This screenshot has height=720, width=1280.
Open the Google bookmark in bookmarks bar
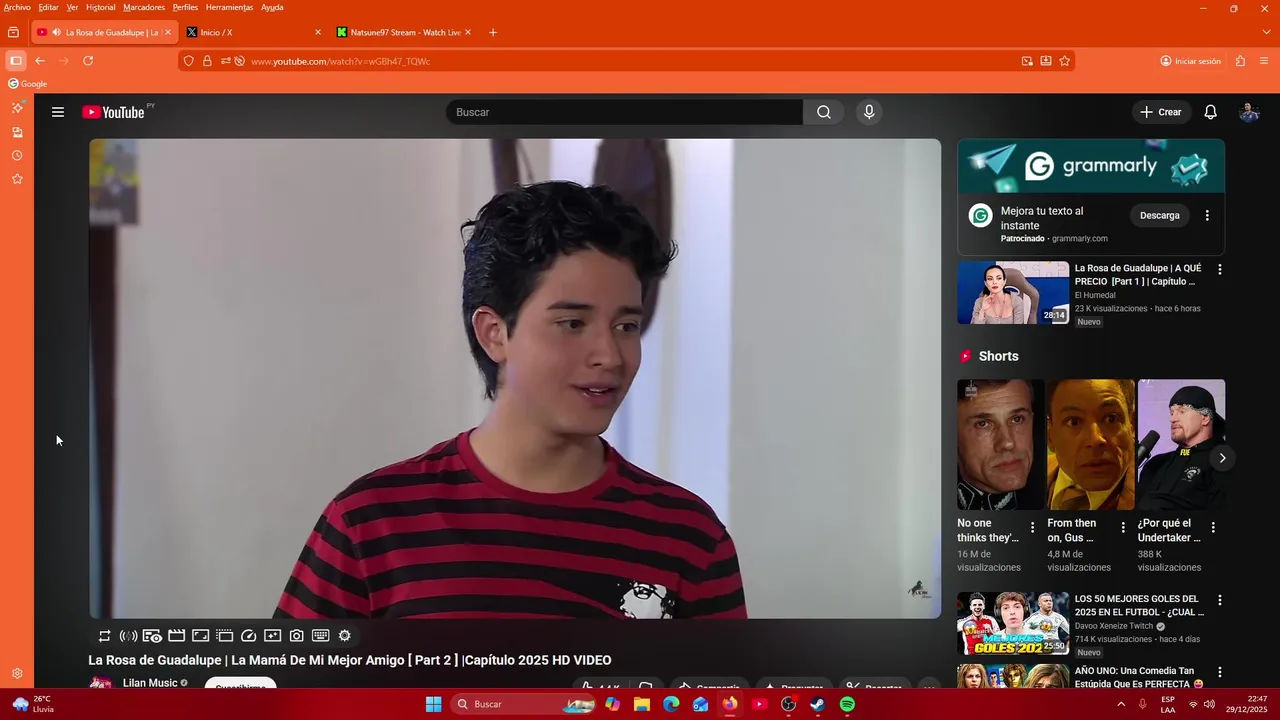tap(28, 84)
